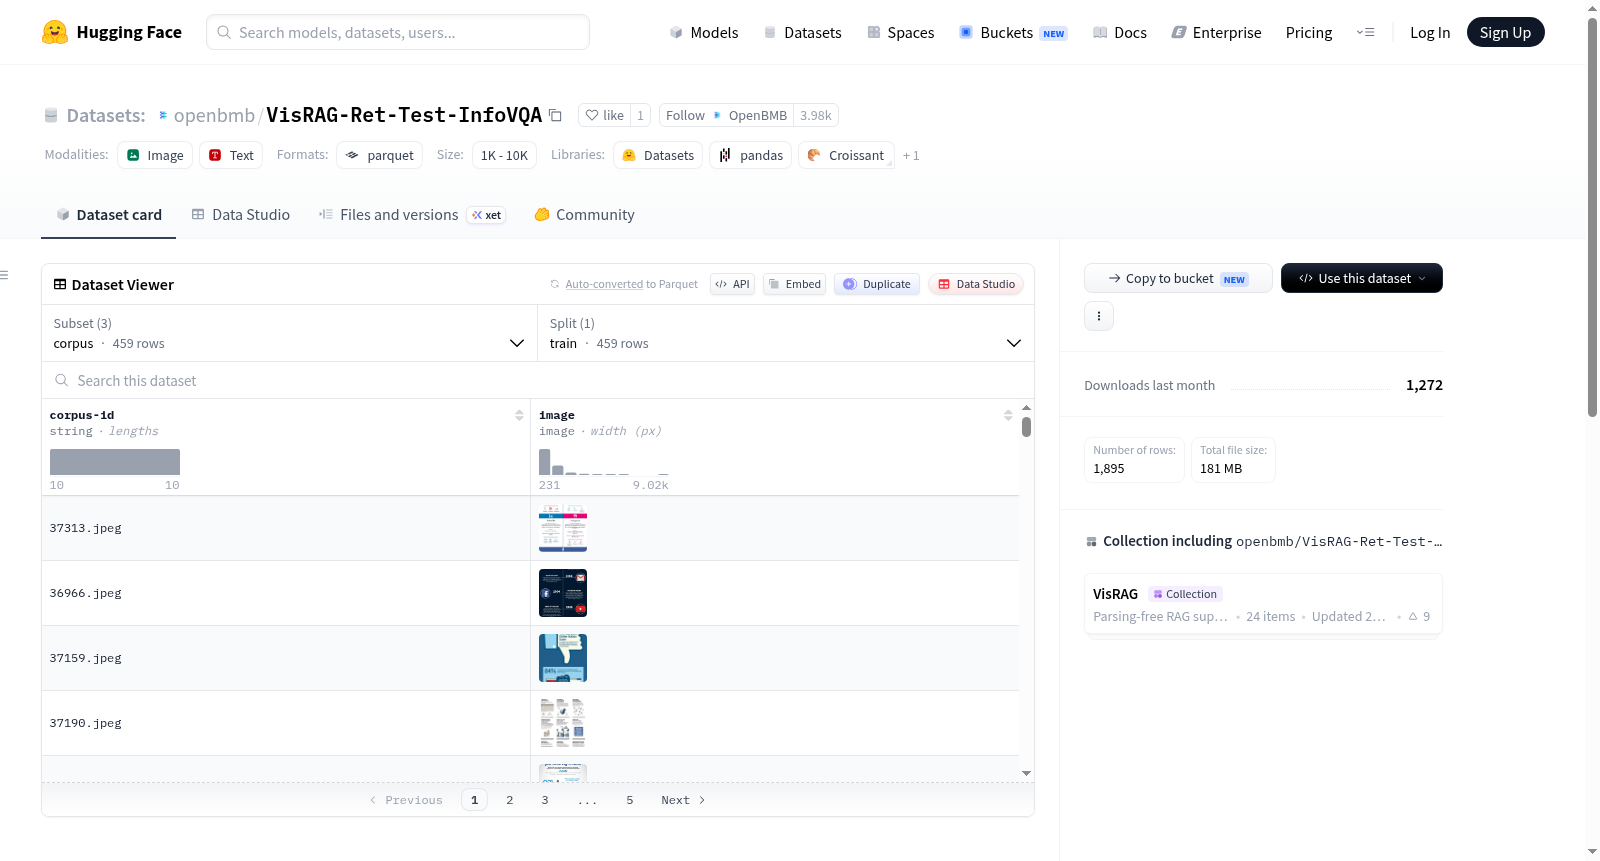Screen dimensions: 1600x861
Task: Open the openbmb organization link
Action: [214, 115]
